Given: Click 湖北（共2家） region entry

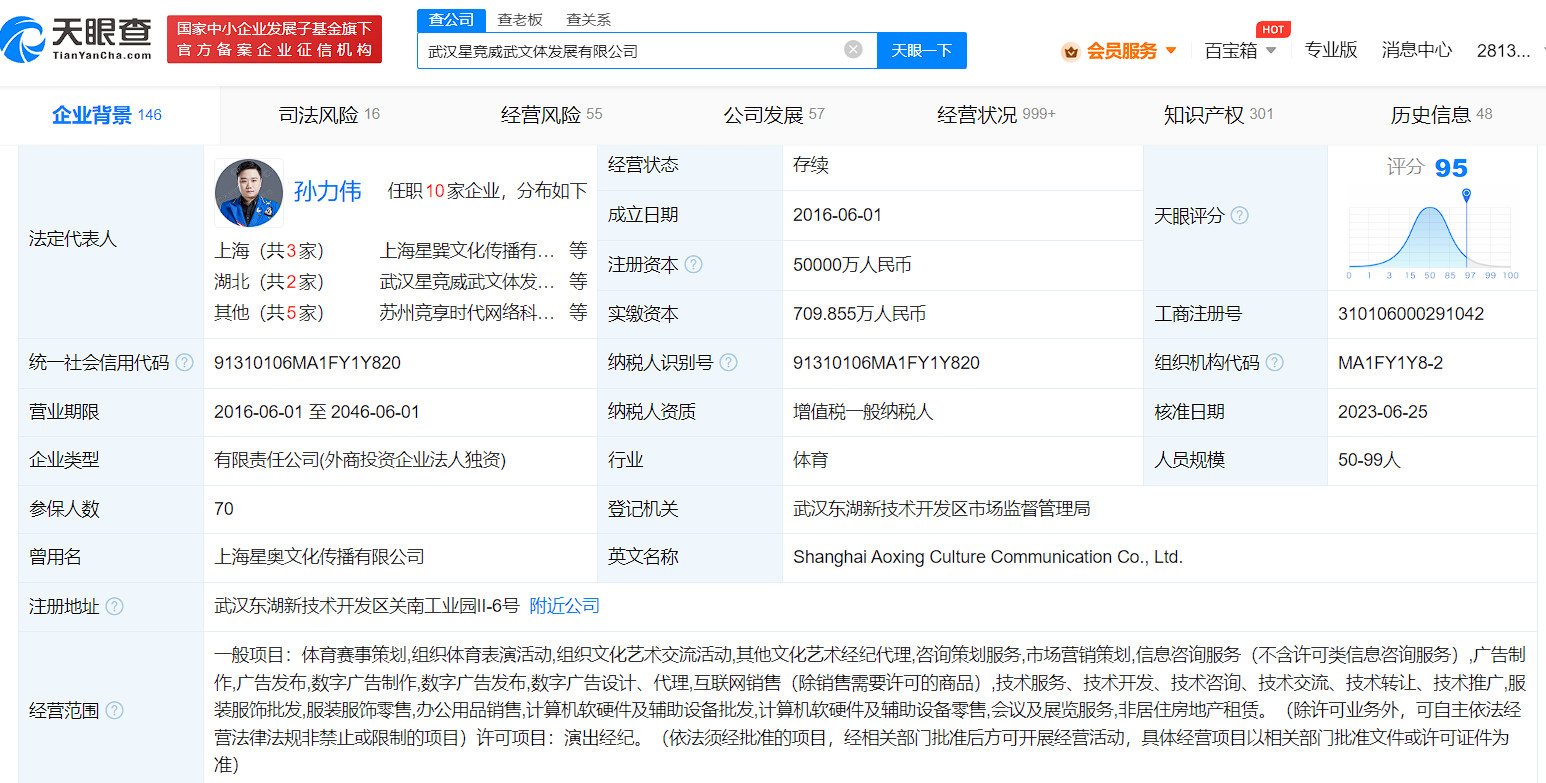Looking at the screenshot, I should coord(269,282).
